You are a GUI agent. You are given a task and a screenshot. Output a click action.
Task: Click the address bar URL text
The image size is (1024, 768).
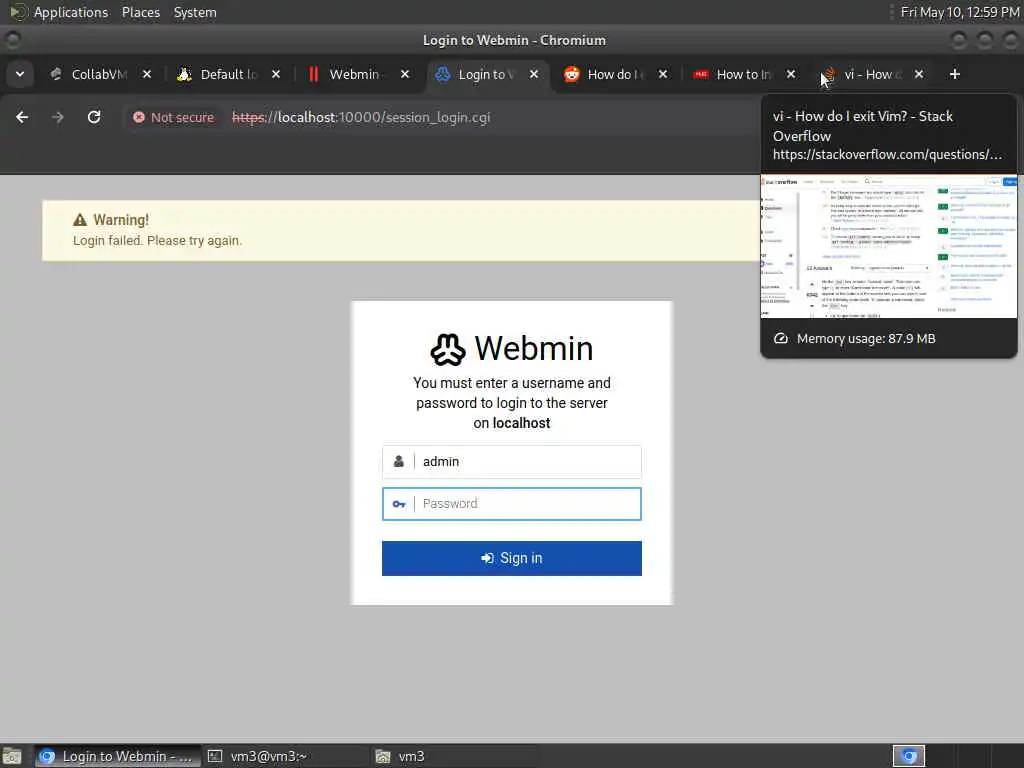[361, 118]
